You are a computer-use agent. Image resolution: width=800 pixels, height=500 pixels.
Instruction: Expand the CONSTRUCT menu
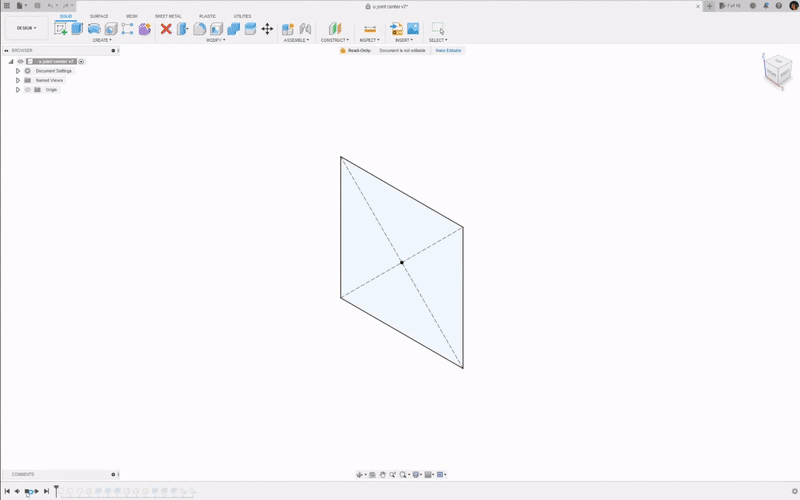(335, 40)
